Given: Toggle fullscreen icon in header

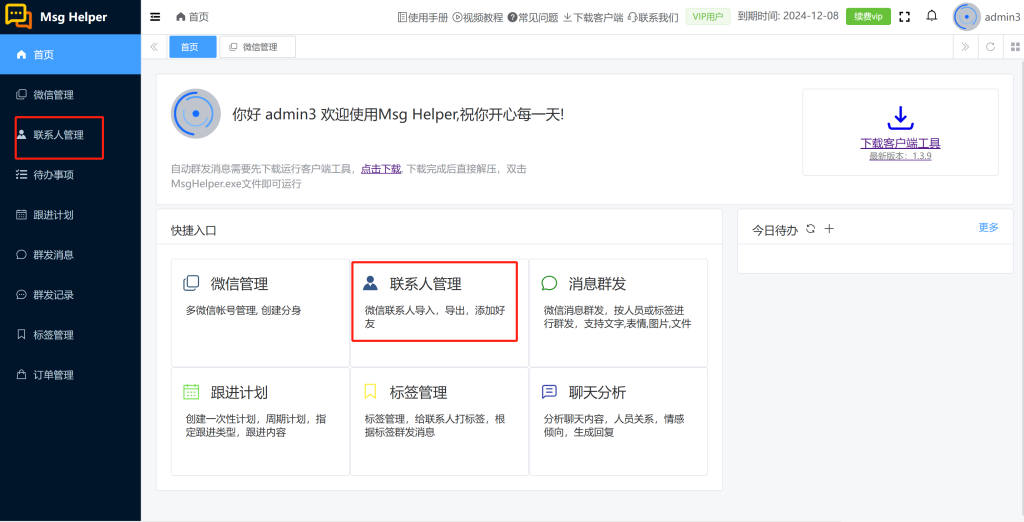Looking at the screenshot, I should click(904, 17).
